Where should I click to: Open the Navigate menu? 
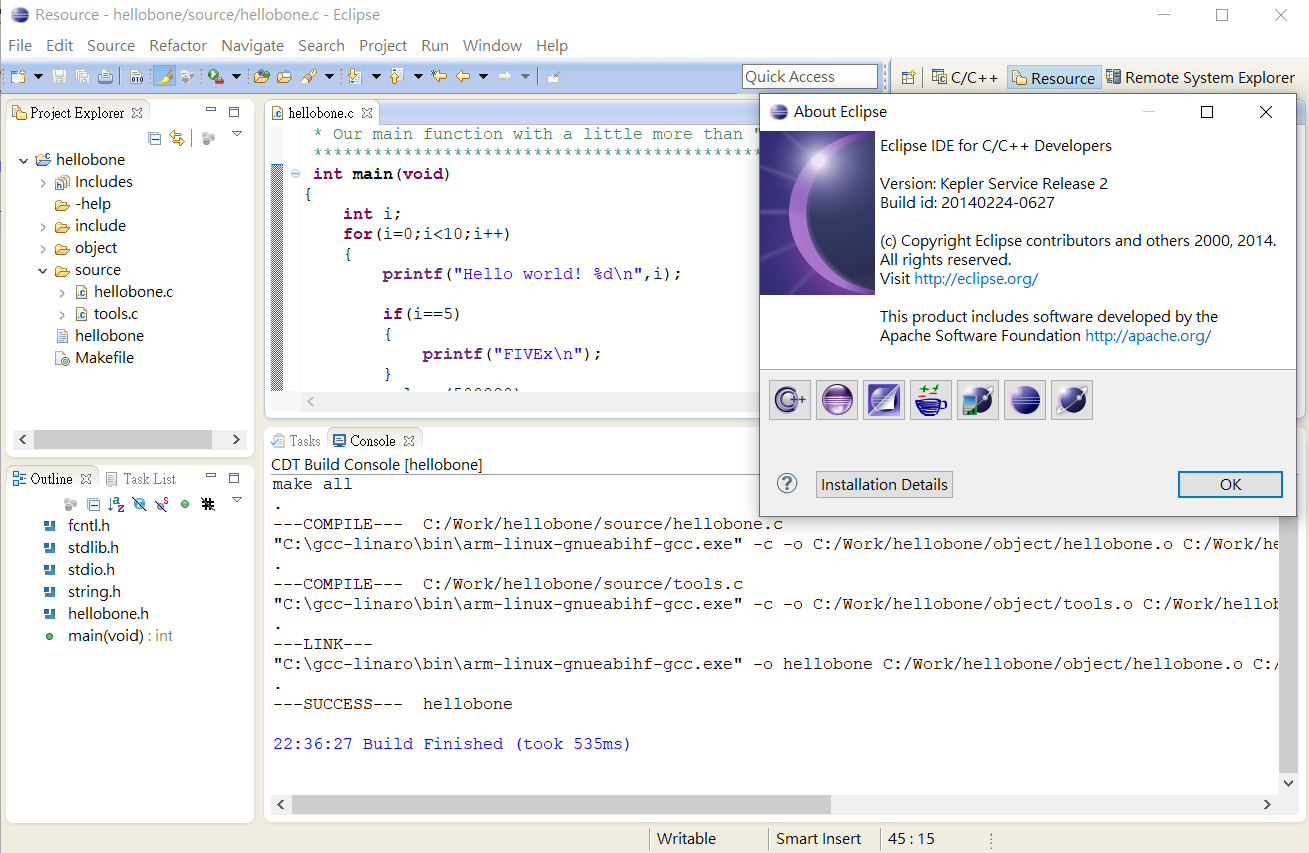click(252, 45)
